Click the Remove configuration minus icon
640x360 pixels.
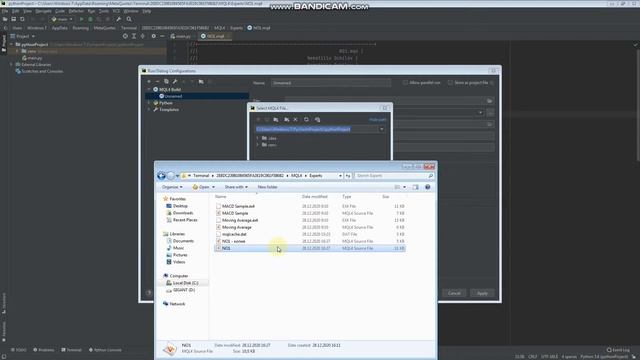point(157,82)
